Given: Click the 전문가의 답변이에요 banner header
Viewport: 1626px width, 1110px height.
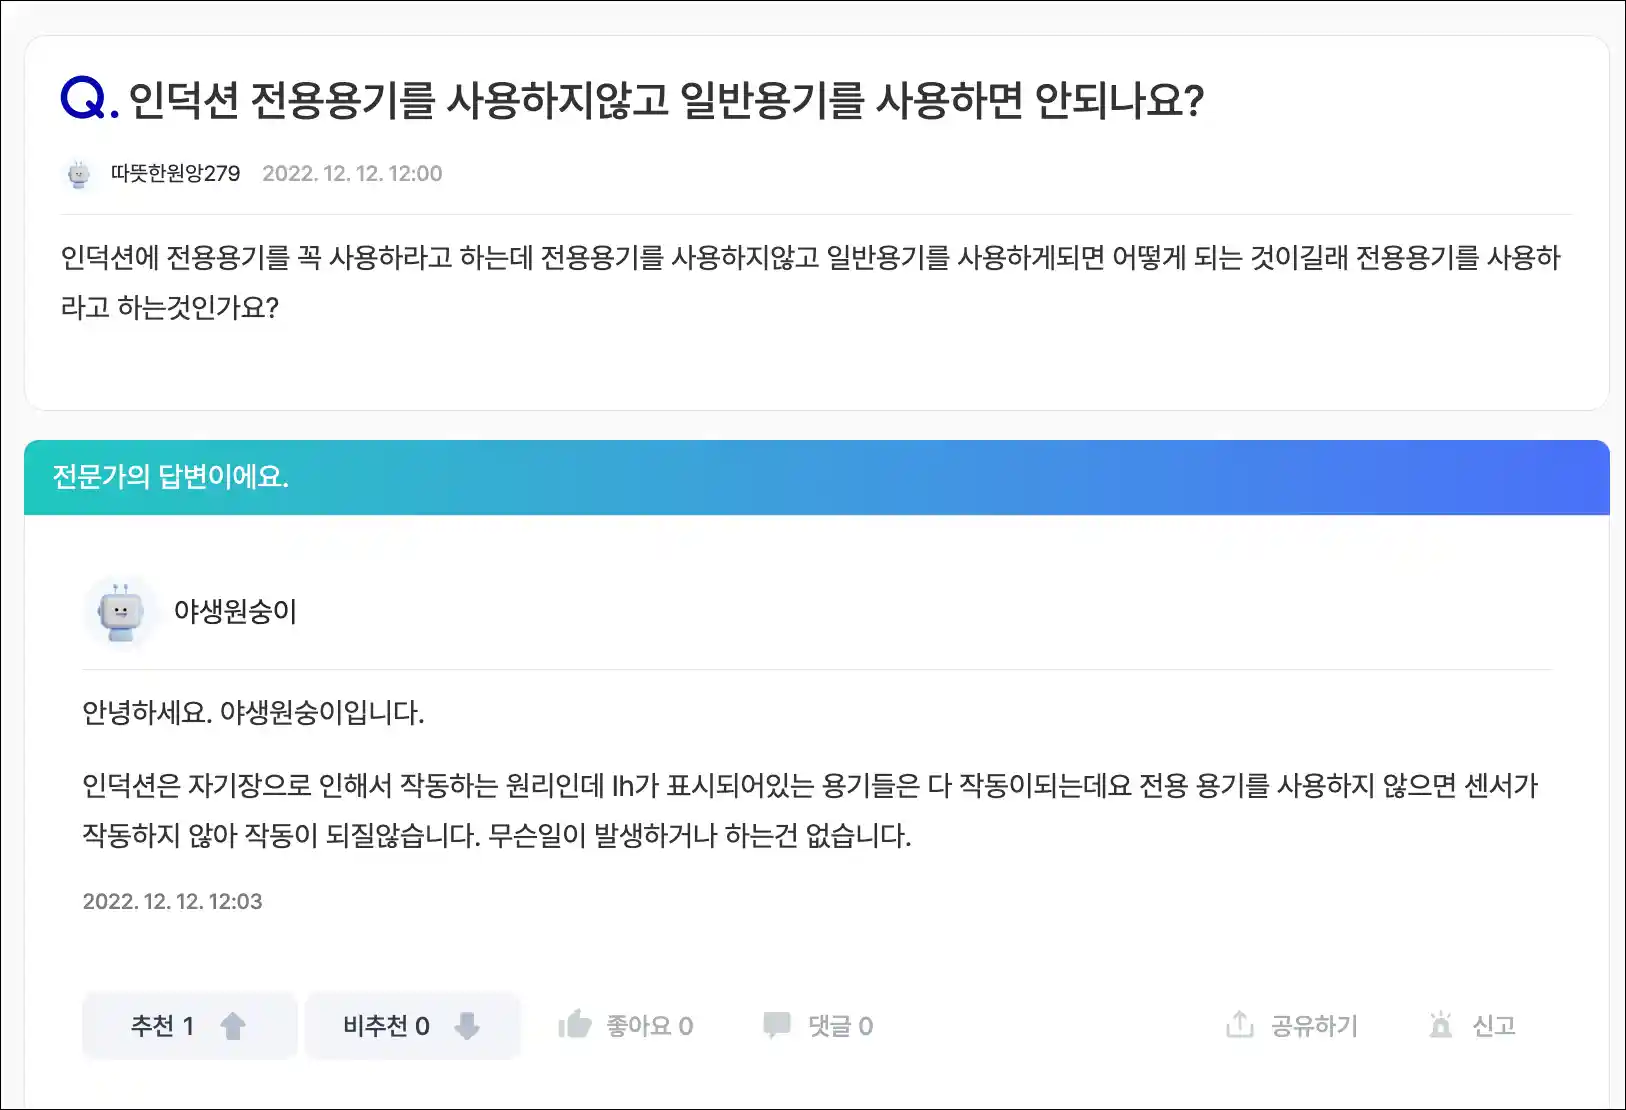Looking at the screenshot, I should tap(817, 477).
